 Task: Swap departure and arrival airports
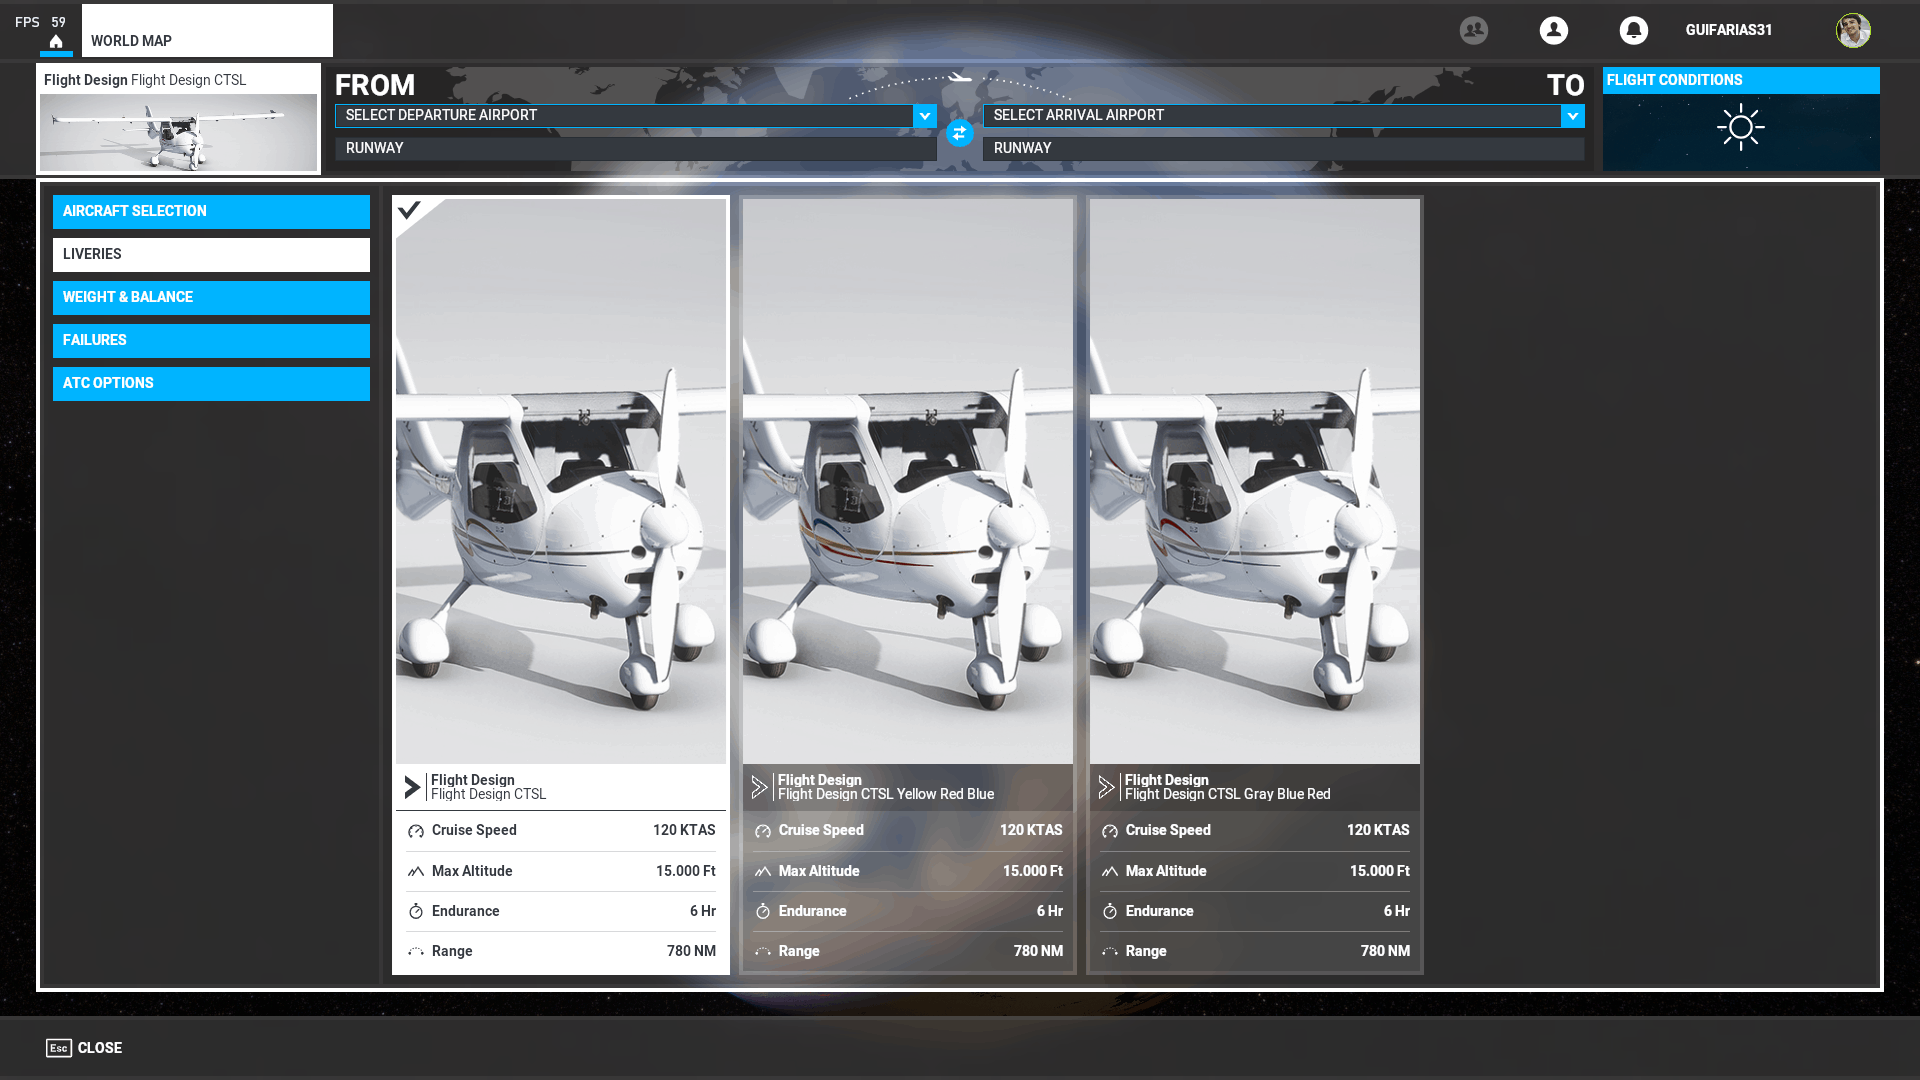(x=959, y=133)
